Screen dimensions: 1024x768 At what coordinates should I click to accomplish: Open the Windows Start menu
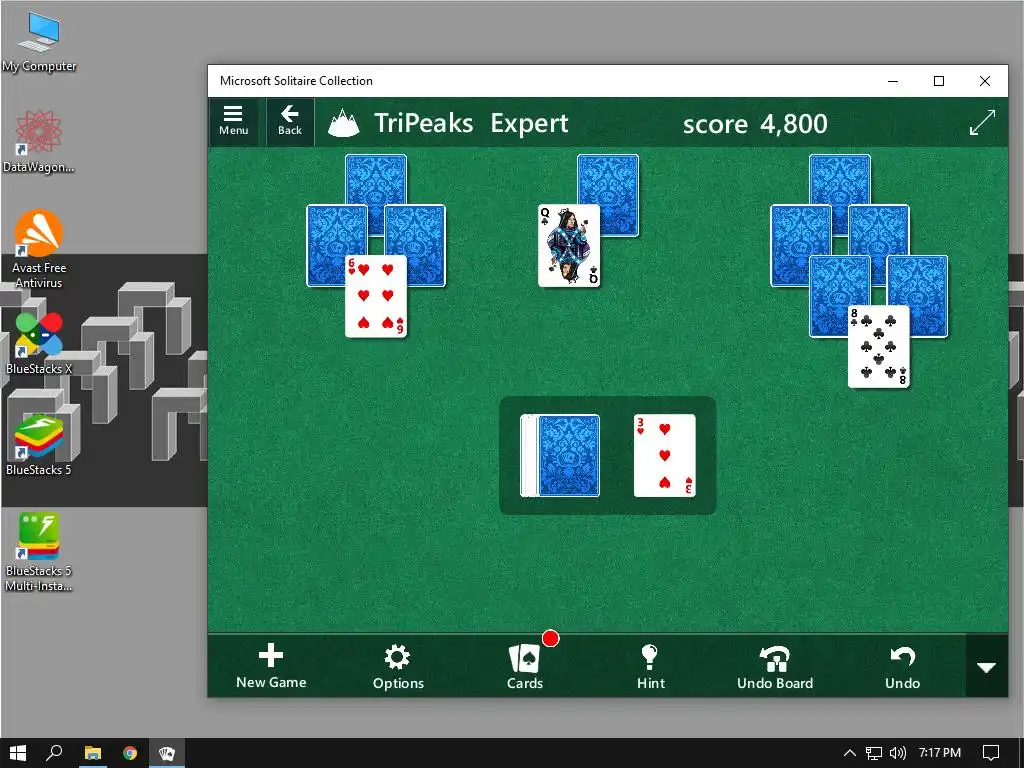point(18,753)
